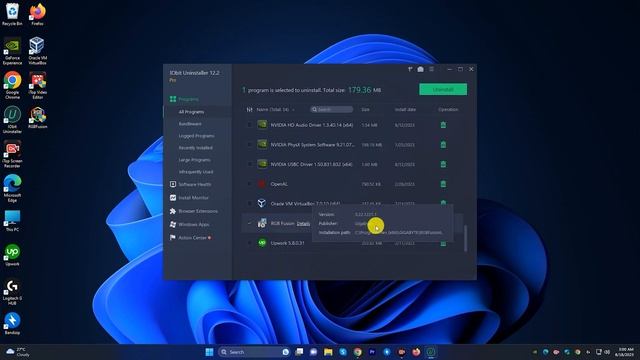The width and height of the screenshot is (640, 360).
Task: Click the tools icon in IObit title bar
Action: (410, 69)
